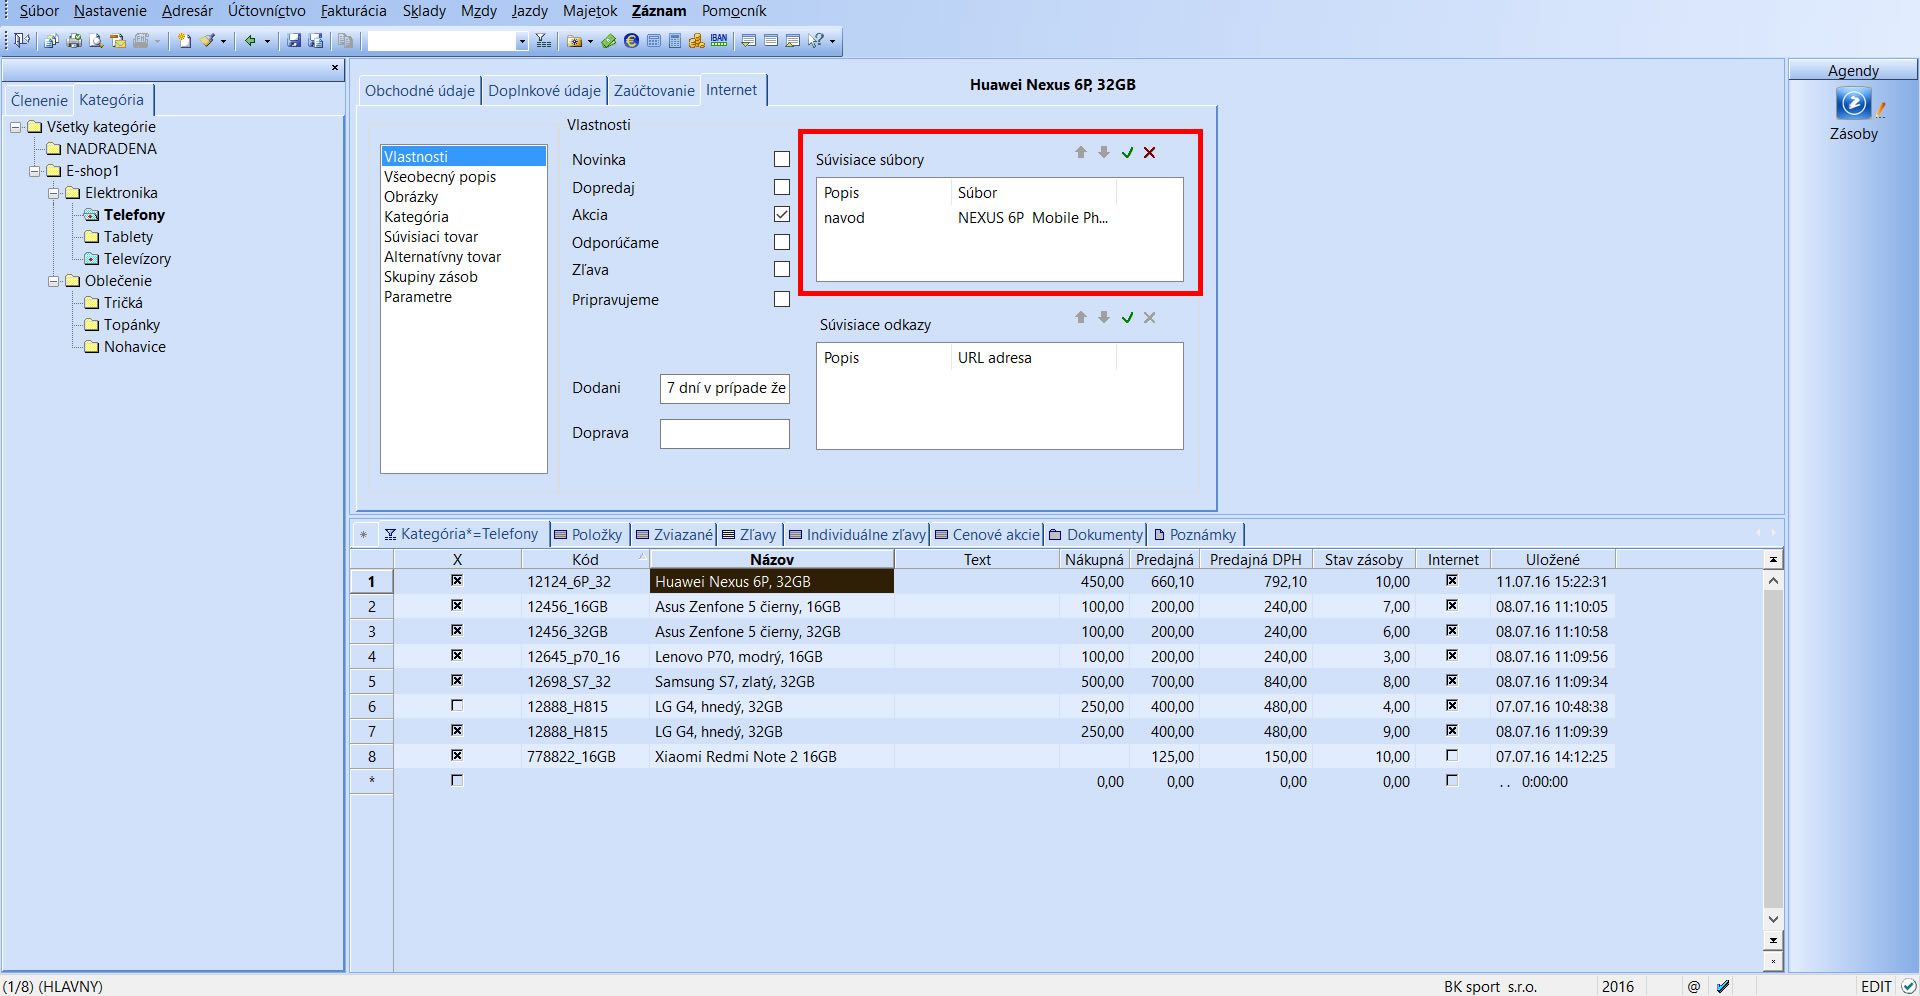Move related file down with arrow icon

click(1104, 152)
